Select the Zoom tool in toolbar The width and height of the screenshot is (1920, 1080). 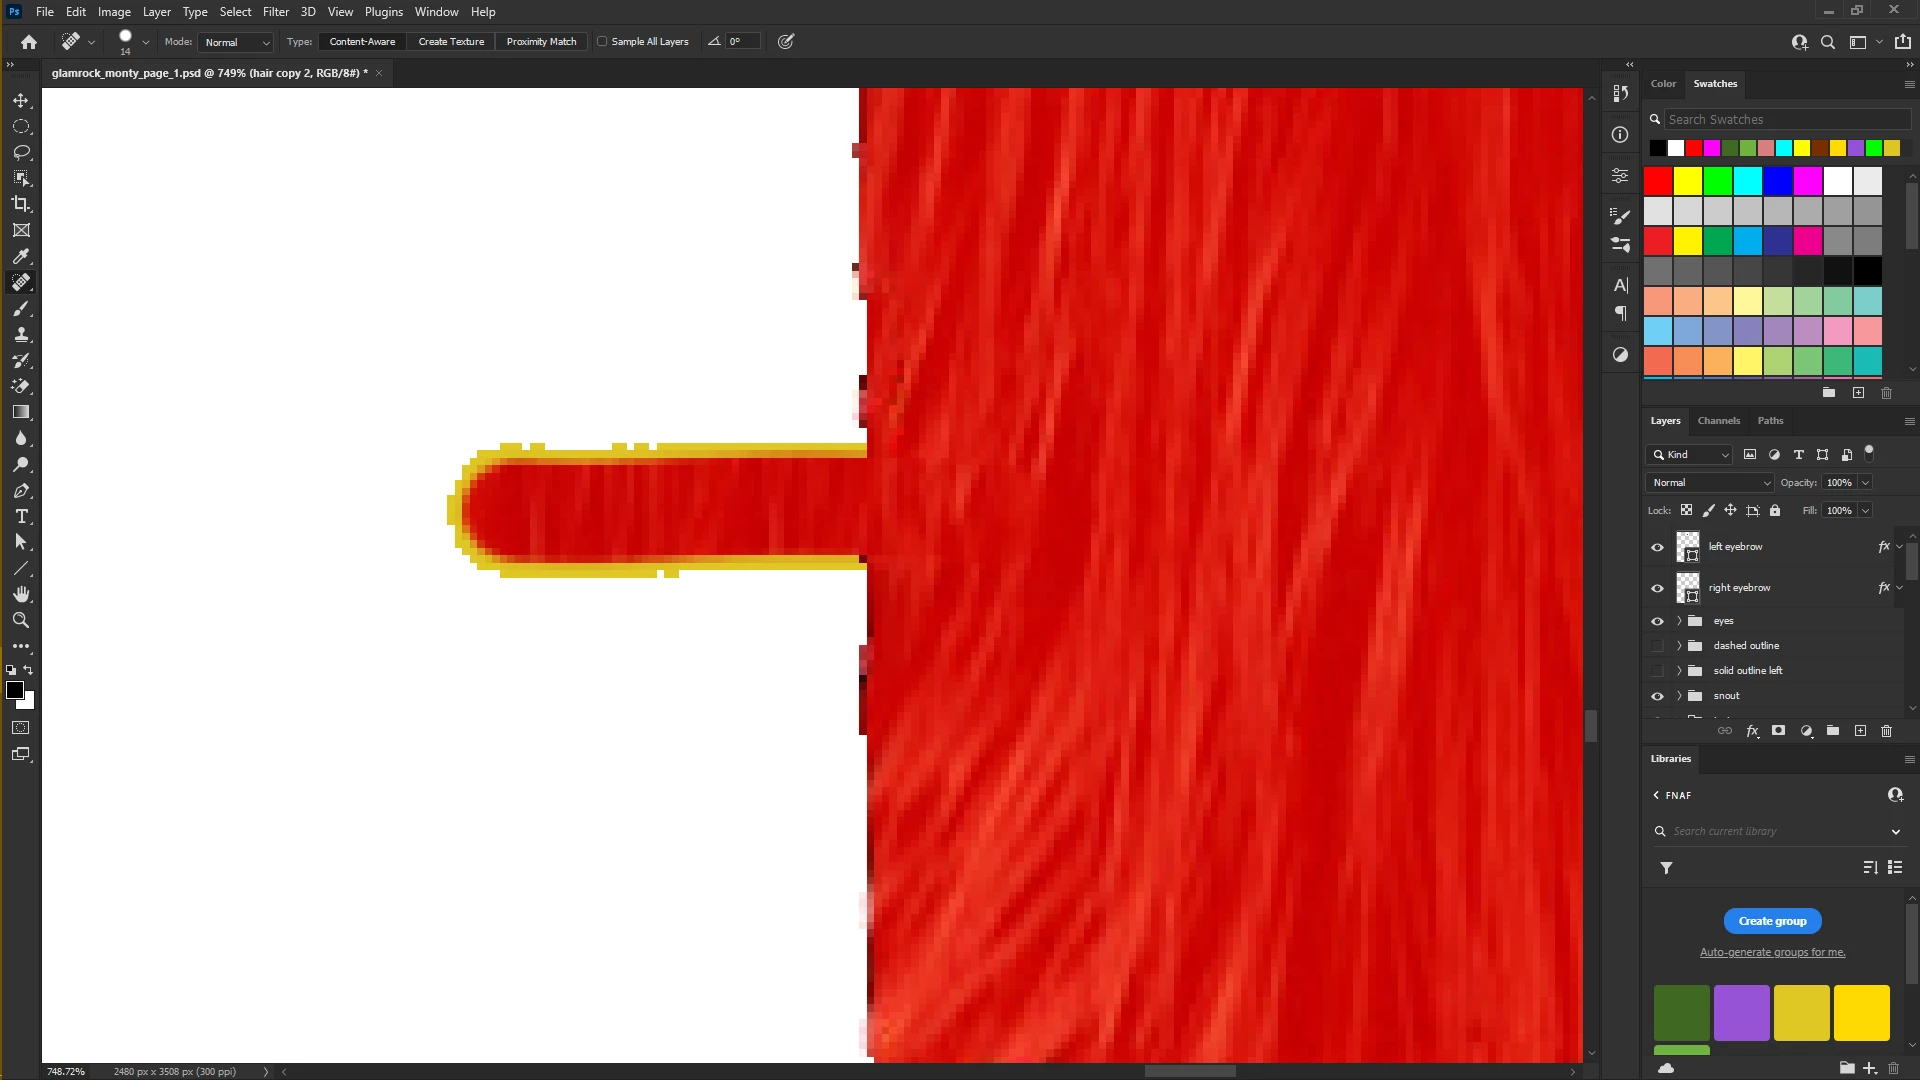click(x=21, y=620)
